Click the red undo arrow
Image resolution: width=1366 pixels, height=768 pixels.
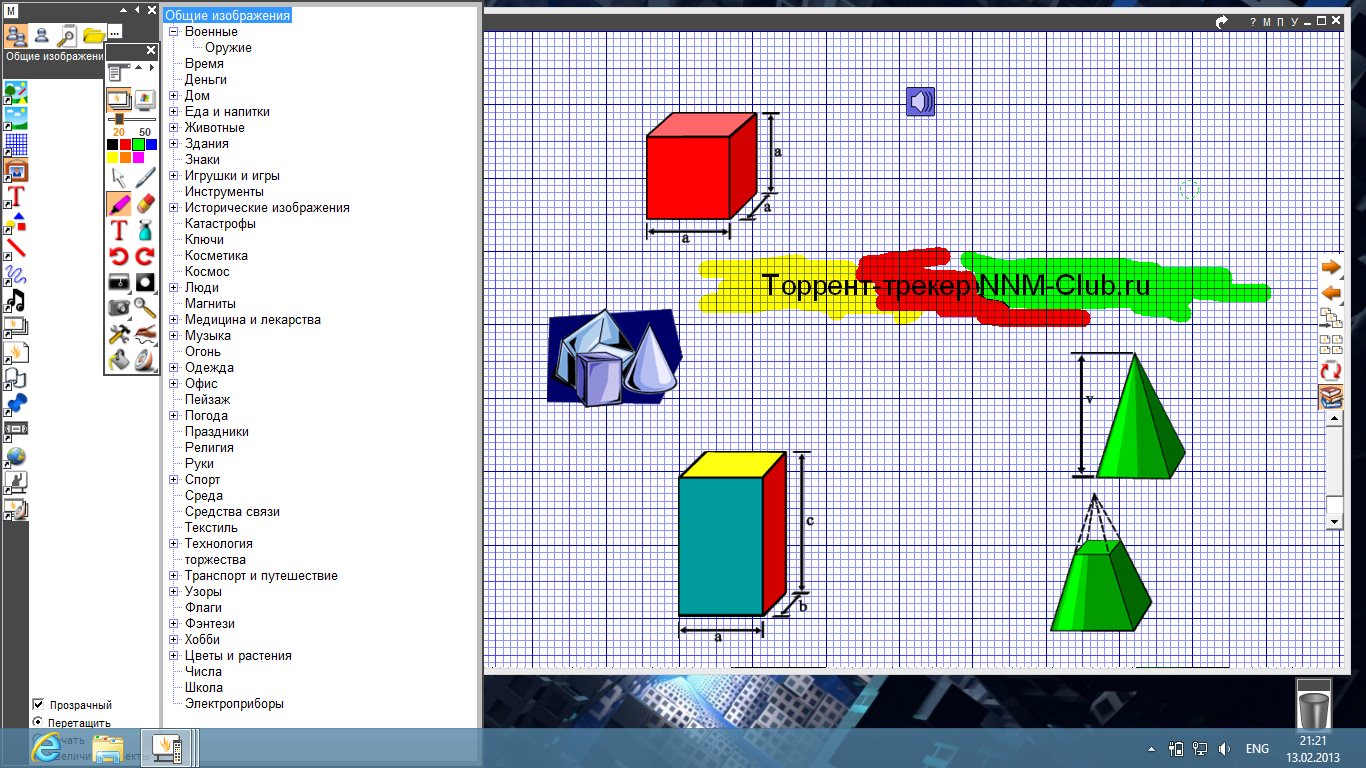tap(119, 256)
